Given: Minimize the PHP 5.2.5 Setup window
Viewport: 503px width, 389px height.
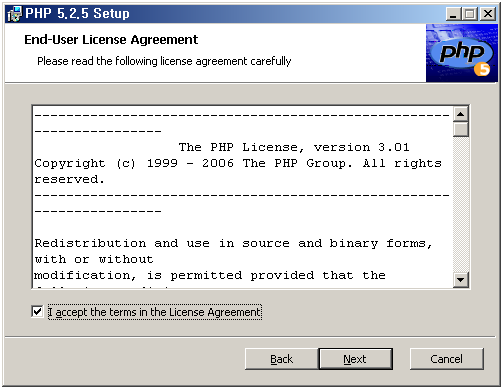Looking at the screenshot, I should [x=453, y=14].
